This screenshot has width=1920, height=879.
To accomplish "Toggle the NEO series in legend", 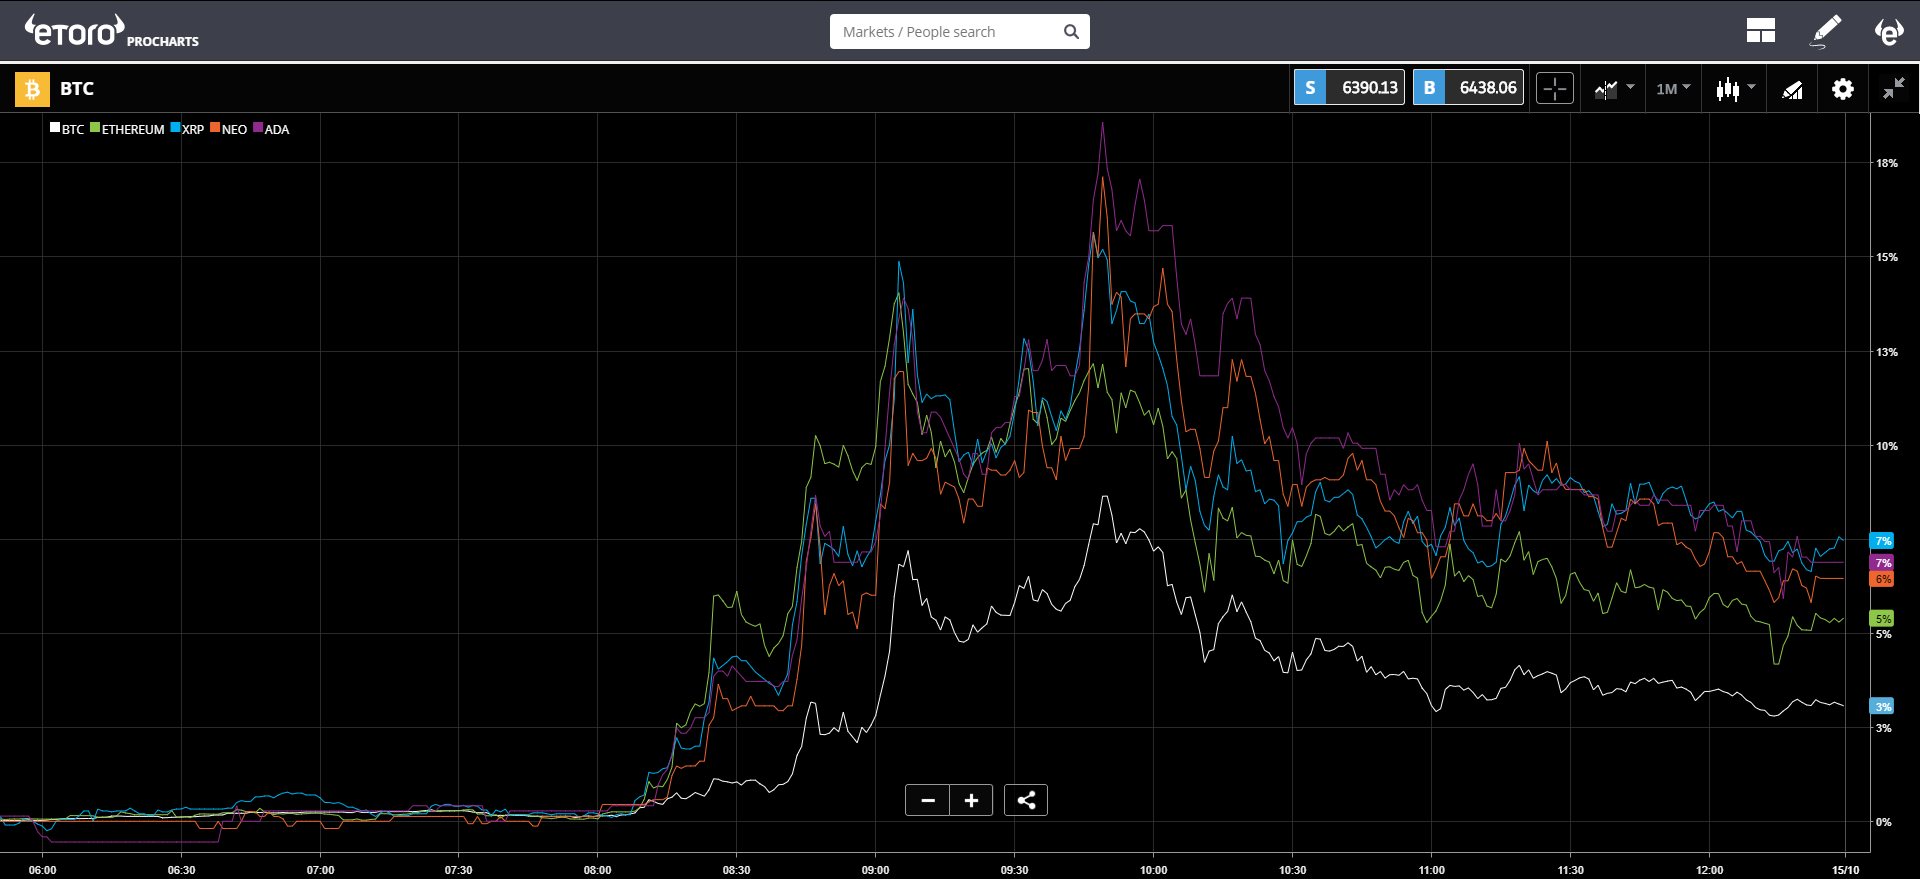I will click(x=229, y=129).
